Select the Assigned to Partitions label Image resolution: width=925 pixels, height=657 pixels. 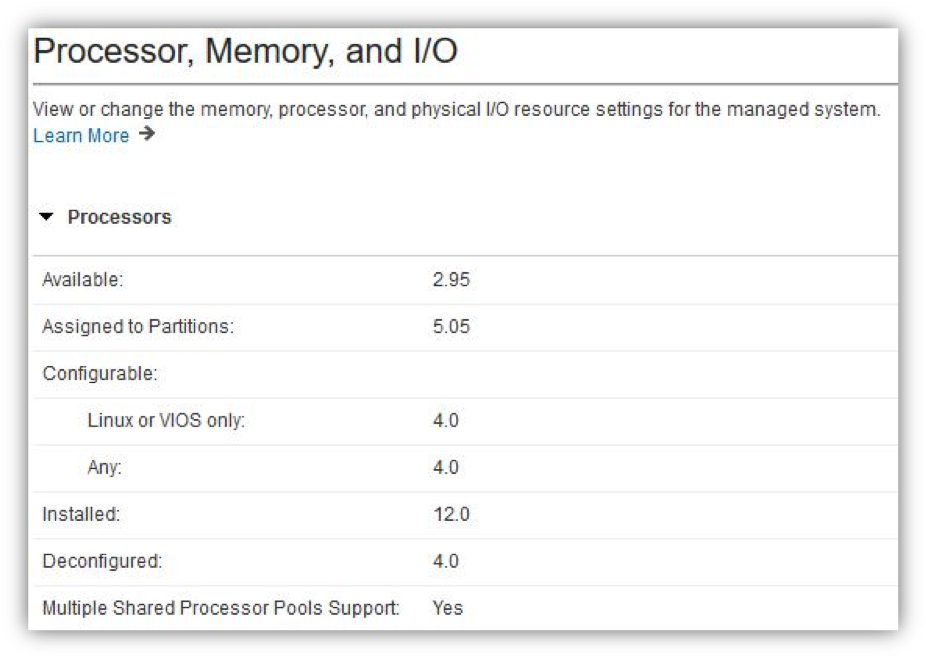(x=138, y=326)
